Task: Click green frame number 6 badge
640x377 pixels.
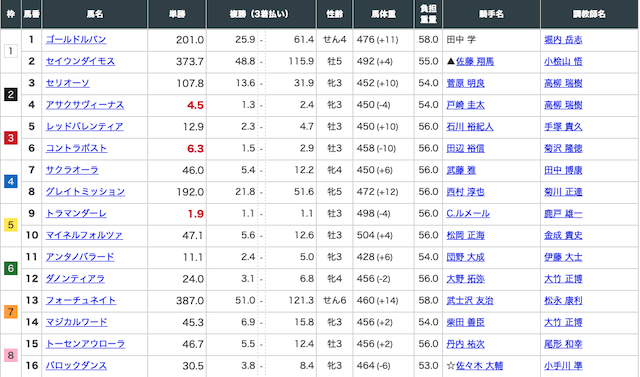Action: pos(11,268)
